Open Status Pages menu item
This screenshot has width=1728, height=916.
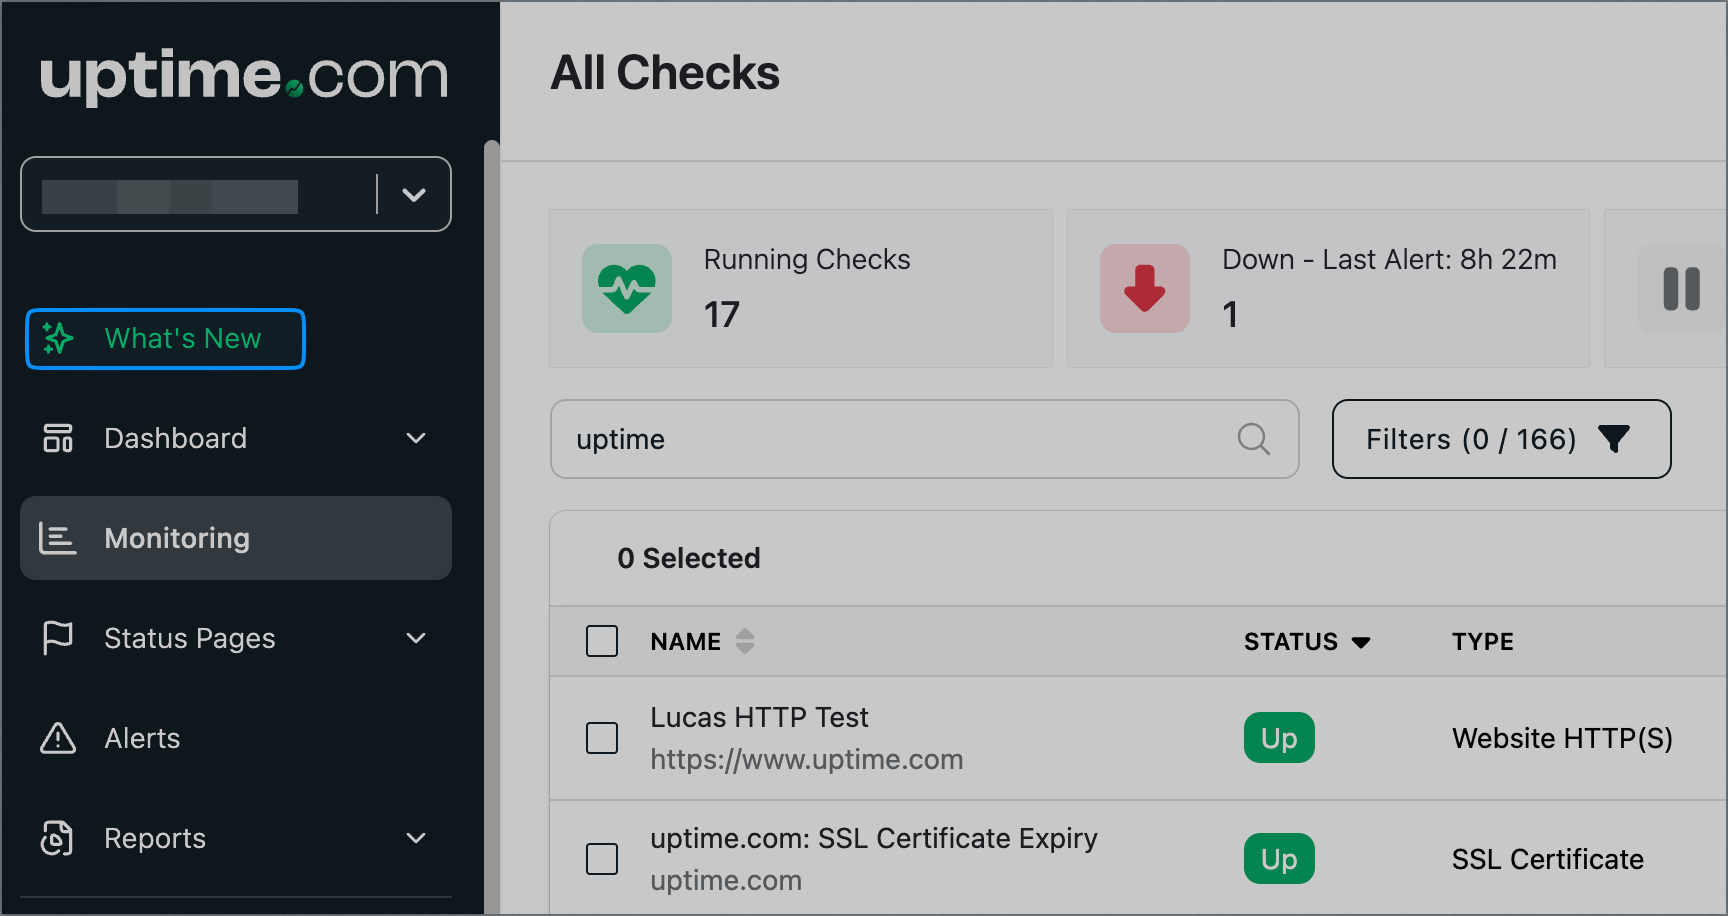click(236, 638)
